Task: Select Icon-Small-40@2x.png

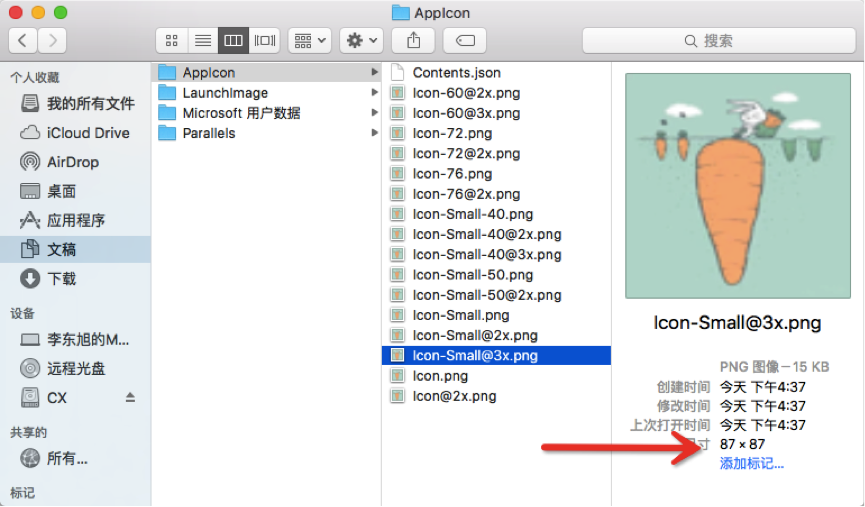Action: [496, 234]
